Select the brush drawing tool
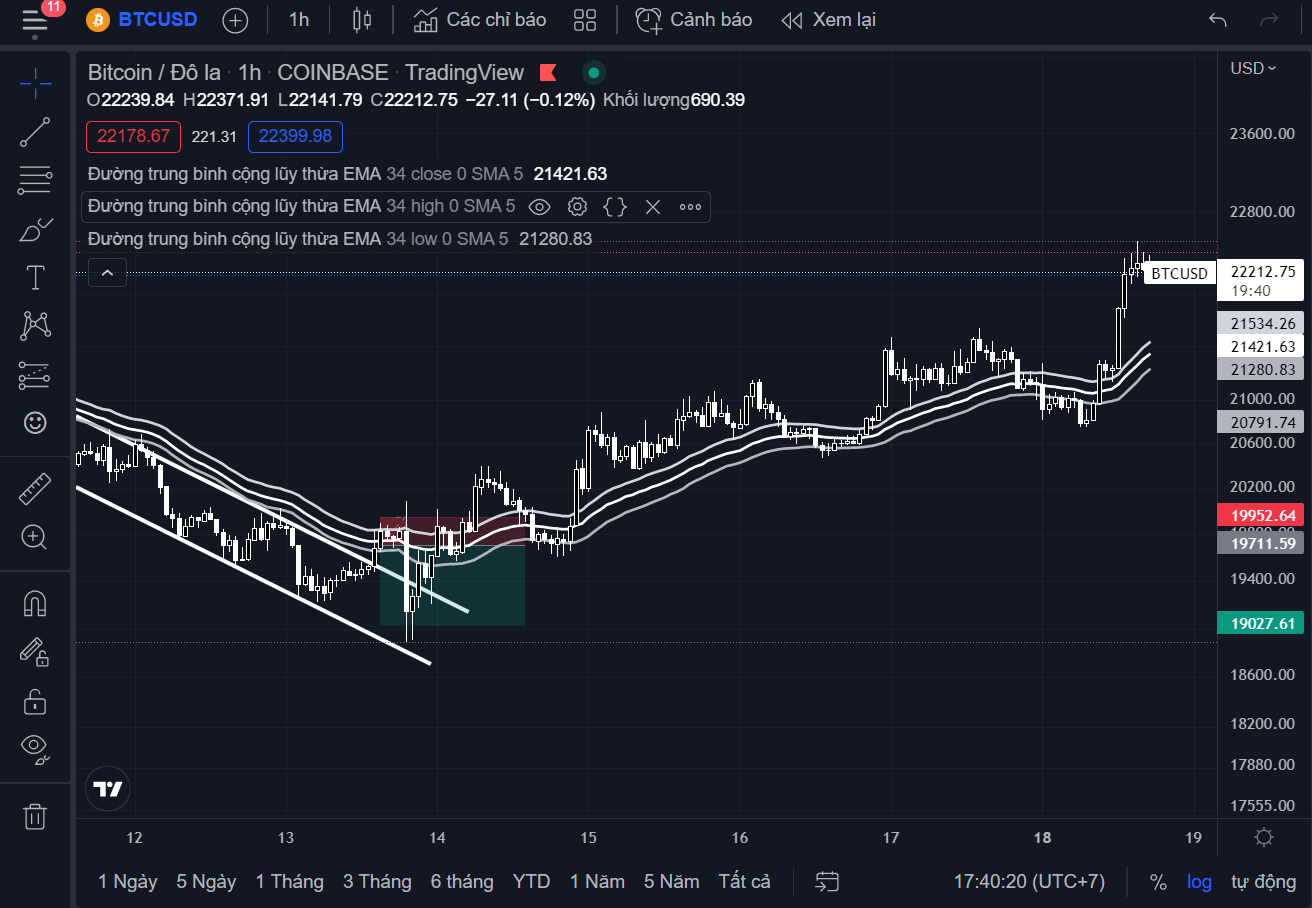The width and height of the screenshot is (1312, 908). tap(35, 229)
